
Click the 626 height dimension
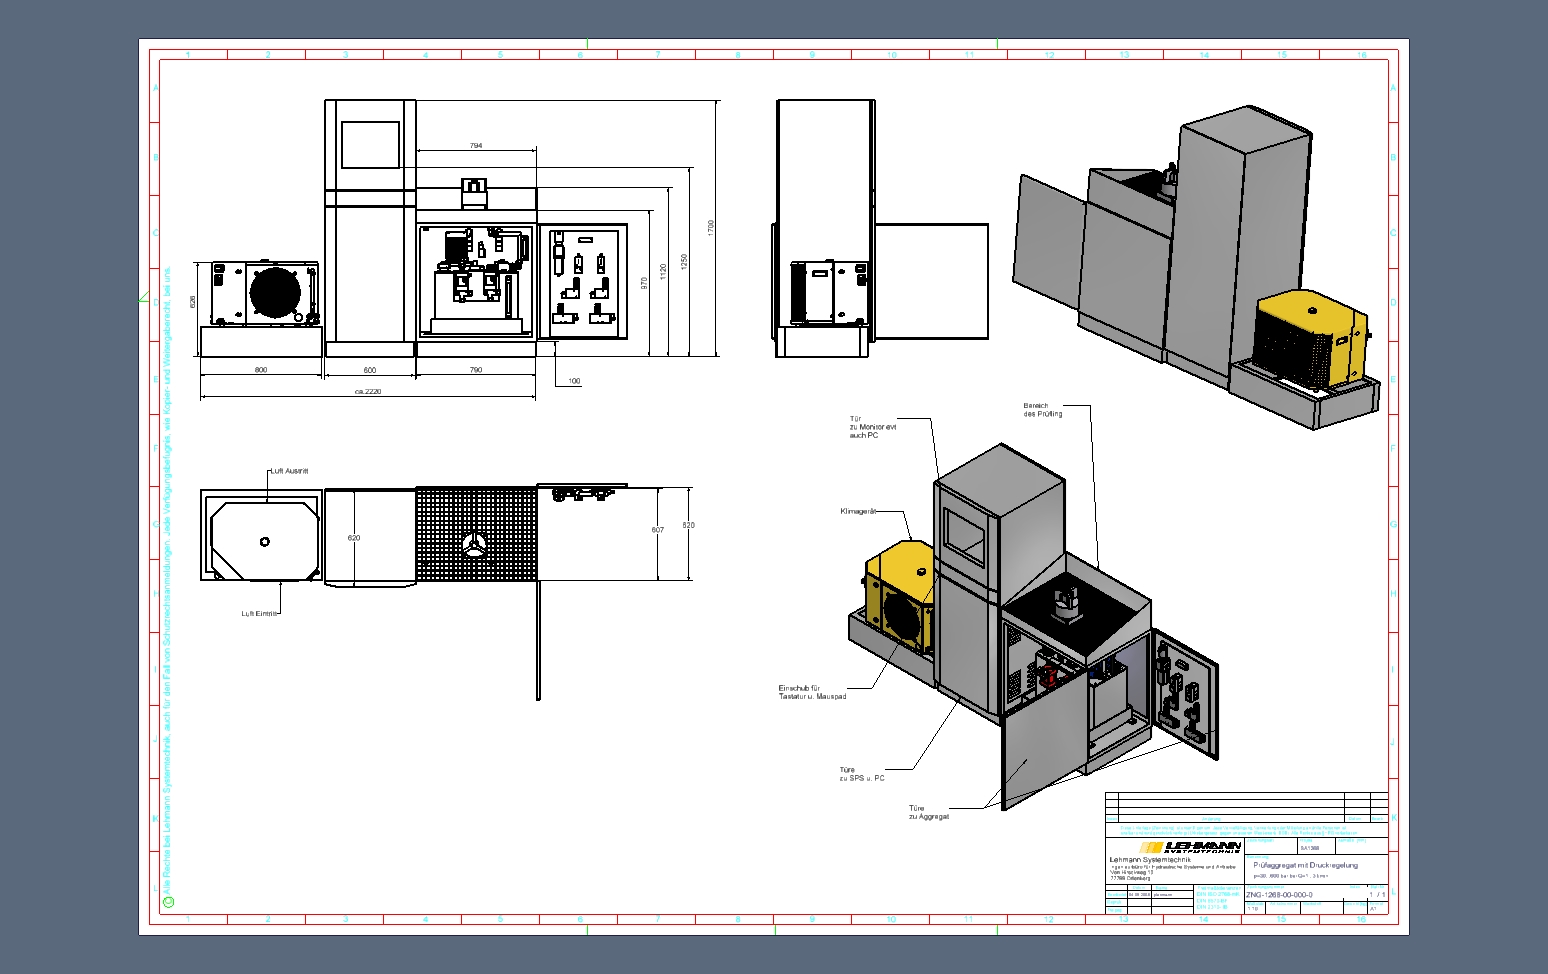tap(193, 301)
